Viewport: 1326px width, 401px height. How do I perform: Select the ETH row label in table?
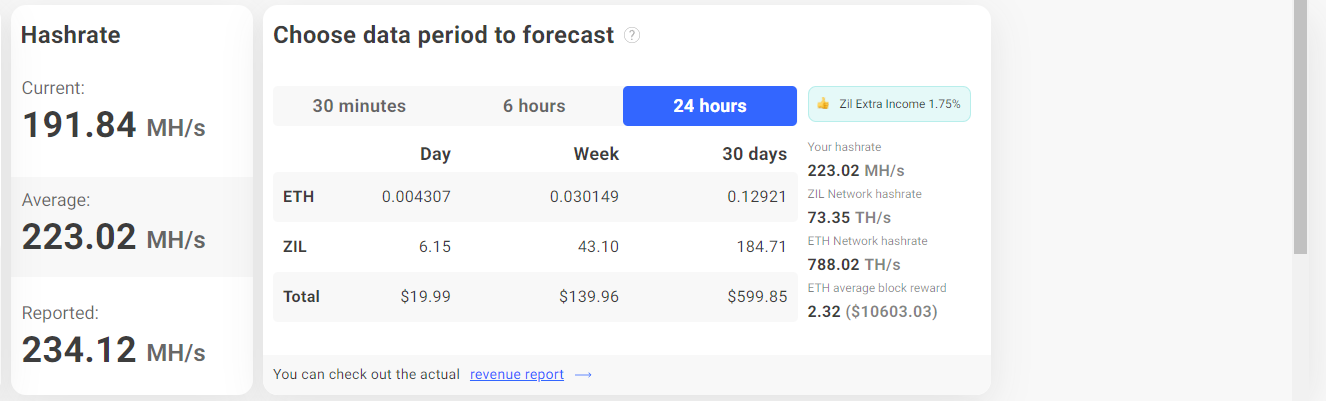[298, 197]
